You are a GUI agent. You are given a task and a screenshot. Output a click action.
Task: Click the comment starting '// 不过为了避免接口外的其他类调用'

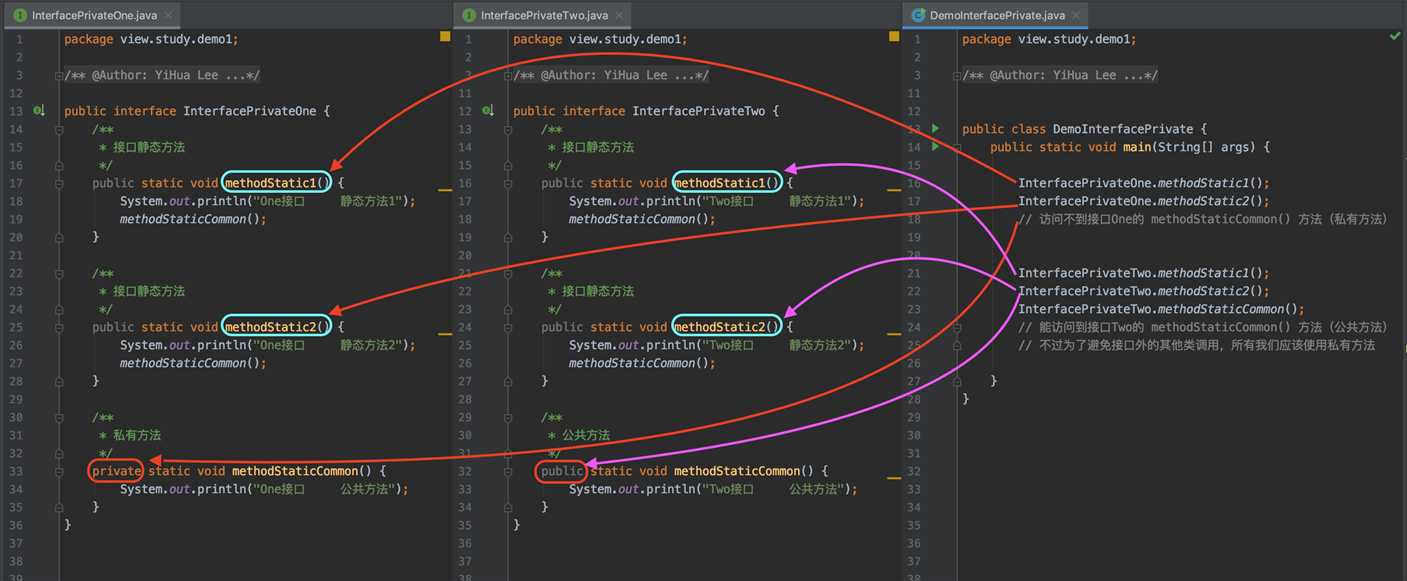tap(1196, 345)
